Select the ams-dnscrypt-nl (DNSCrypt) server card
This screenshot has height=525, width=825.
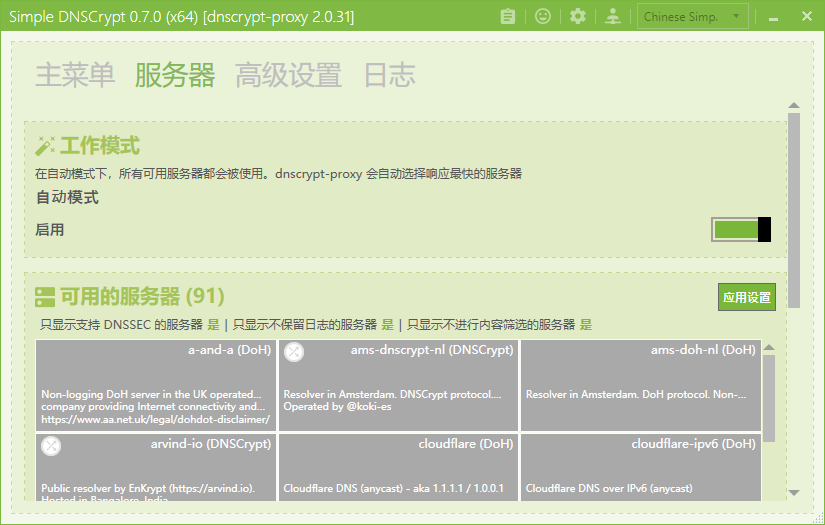click(x=398, y=385)
